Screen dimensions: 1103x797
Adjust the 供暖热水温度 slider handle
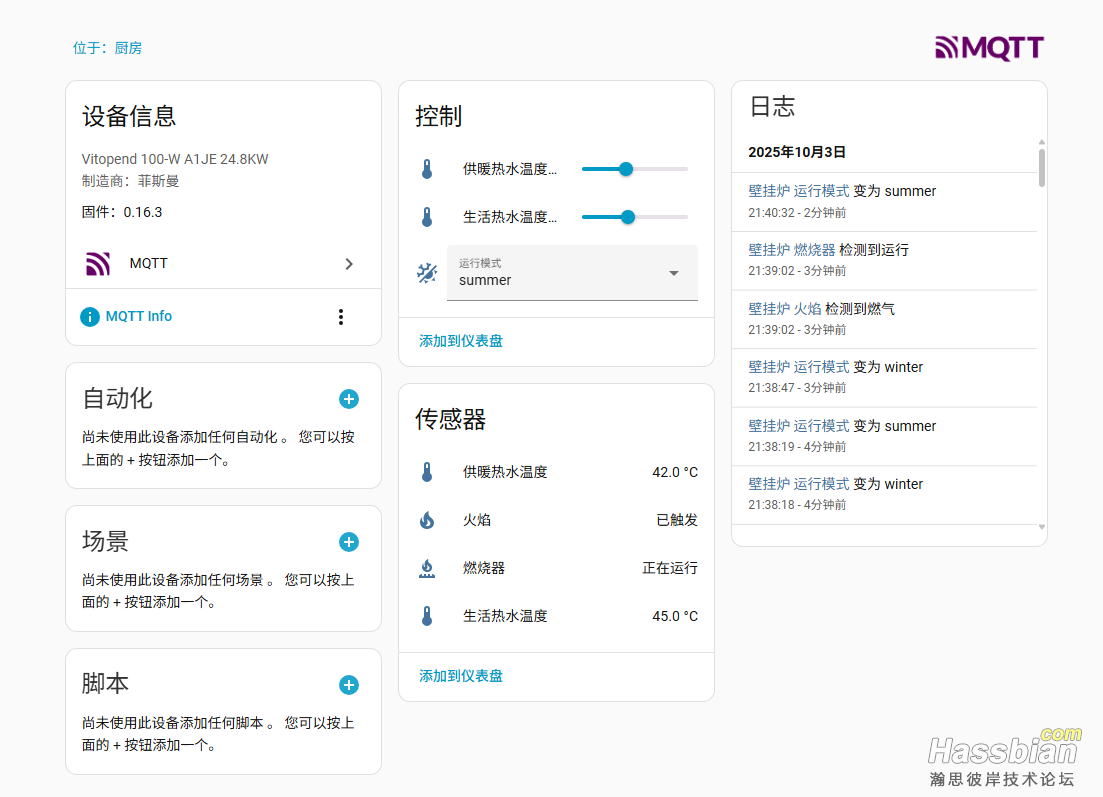626,169
